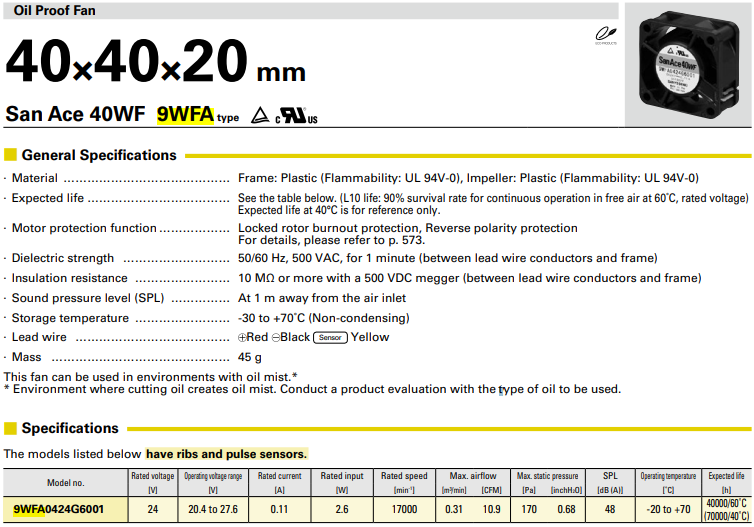This screenshot has height=527, width=754.
Task: Click the yellow square beside Specifications heading
Action: click(x=10, y=429)
